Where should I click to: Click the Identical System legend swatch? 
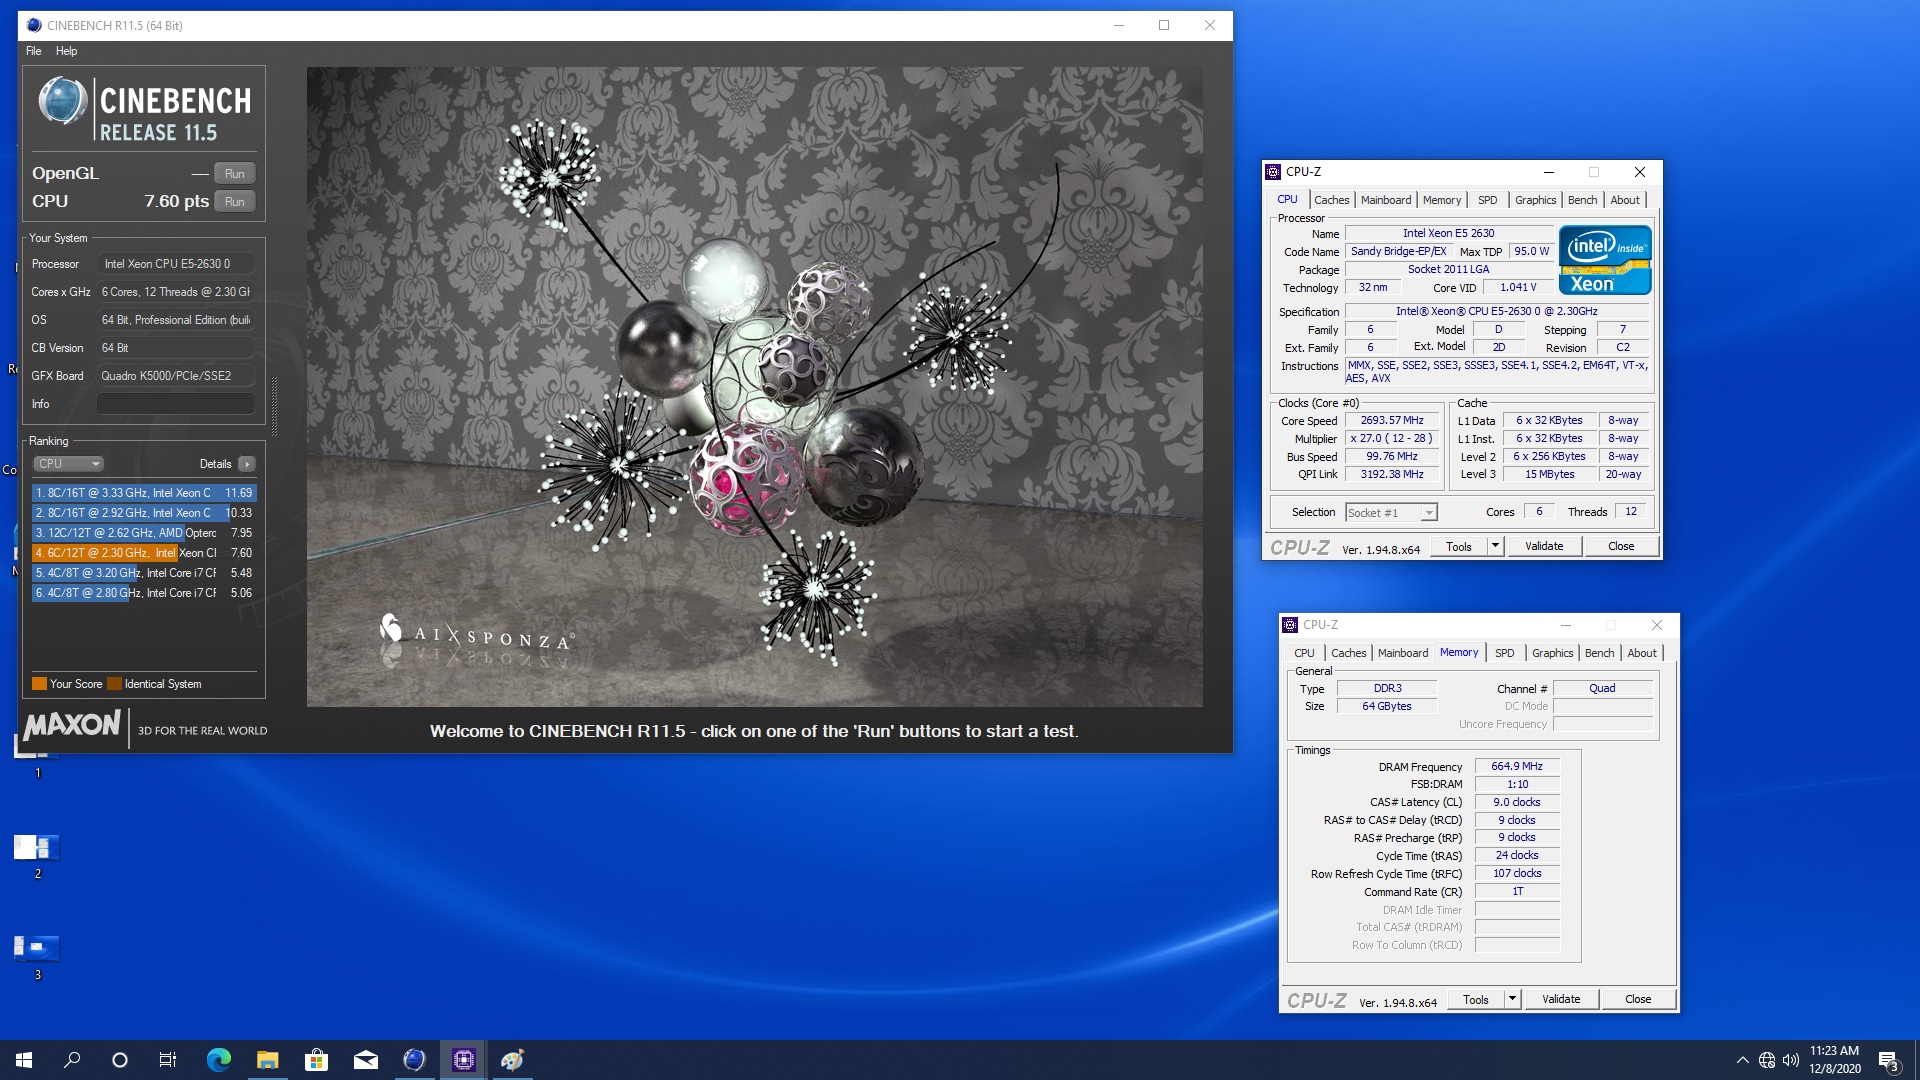(114, 684)
